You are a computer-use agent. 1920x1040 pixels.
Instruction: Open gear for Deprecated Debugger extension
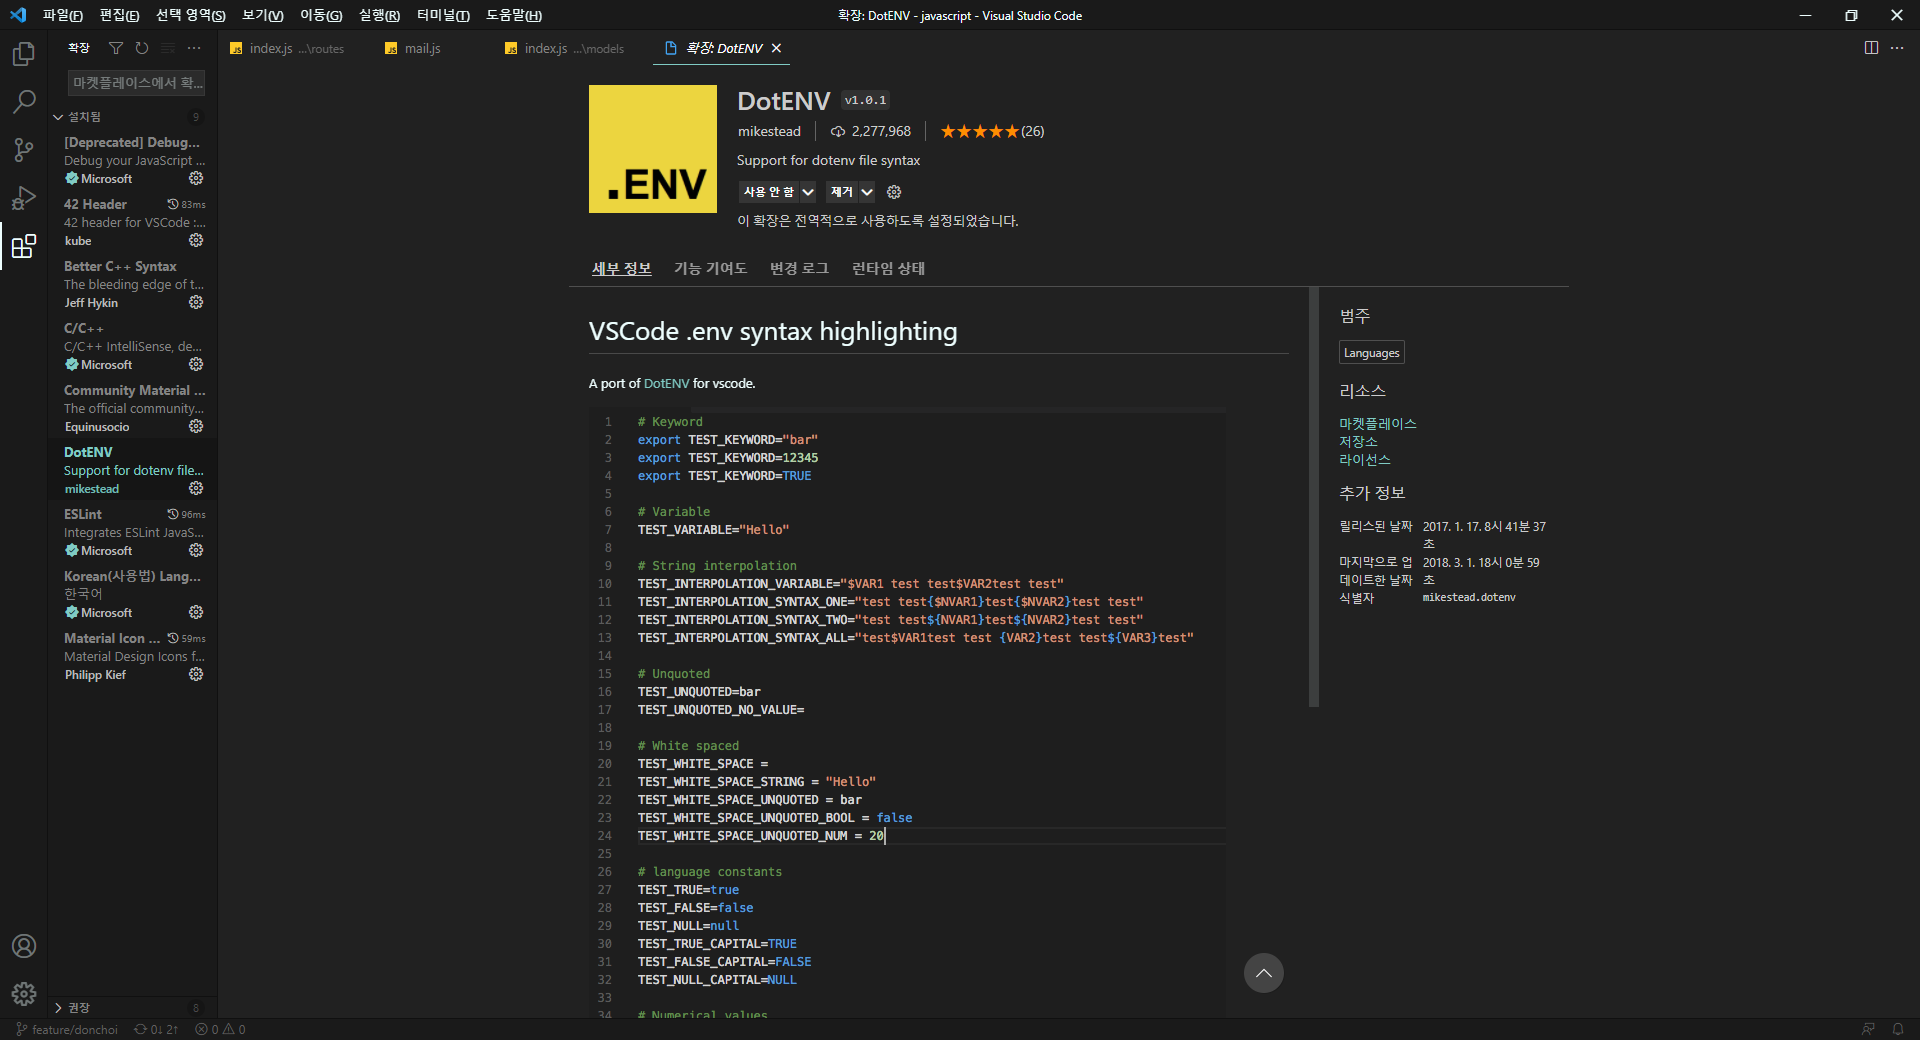pyautogui.click(x=196, y=178)
